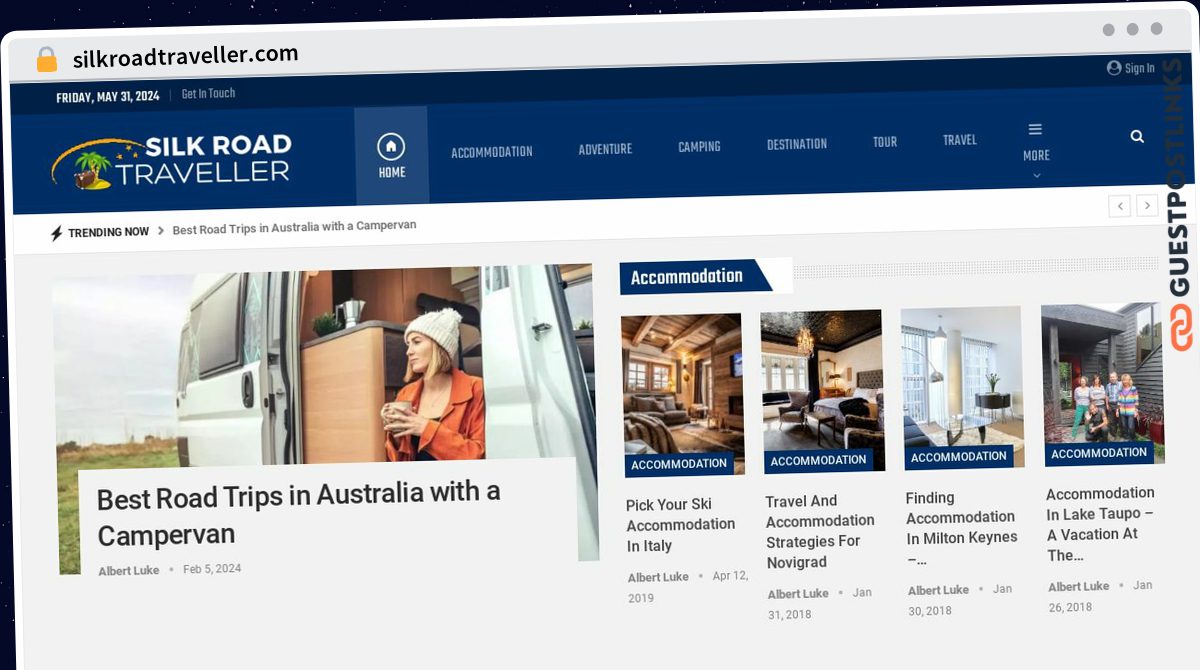Click the Feb 5, 2024 post date
Screen dimensions: 1200x670
(x=212, y=569)
